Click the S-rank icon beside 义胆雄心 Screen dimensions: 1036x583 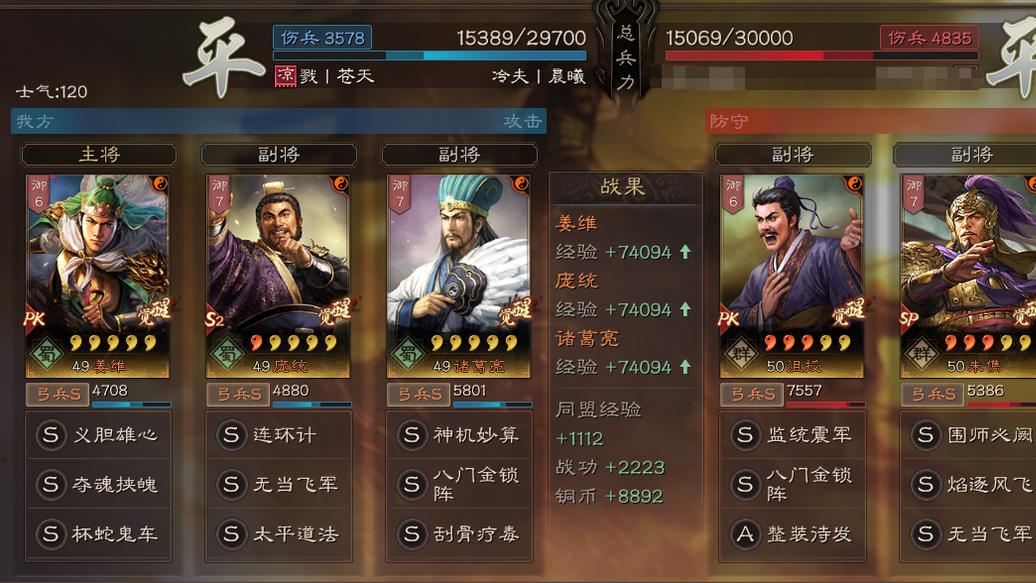coord(51,435)
